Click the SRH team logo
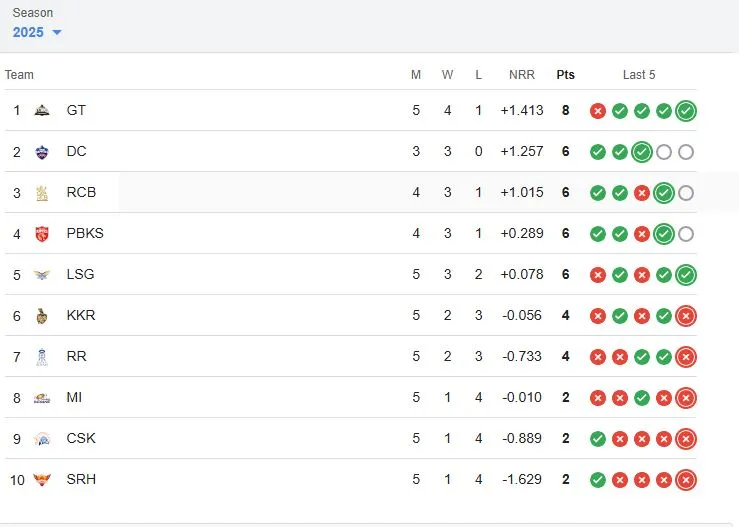This screenshot has height=527, width=739. [x=42, y=479]
